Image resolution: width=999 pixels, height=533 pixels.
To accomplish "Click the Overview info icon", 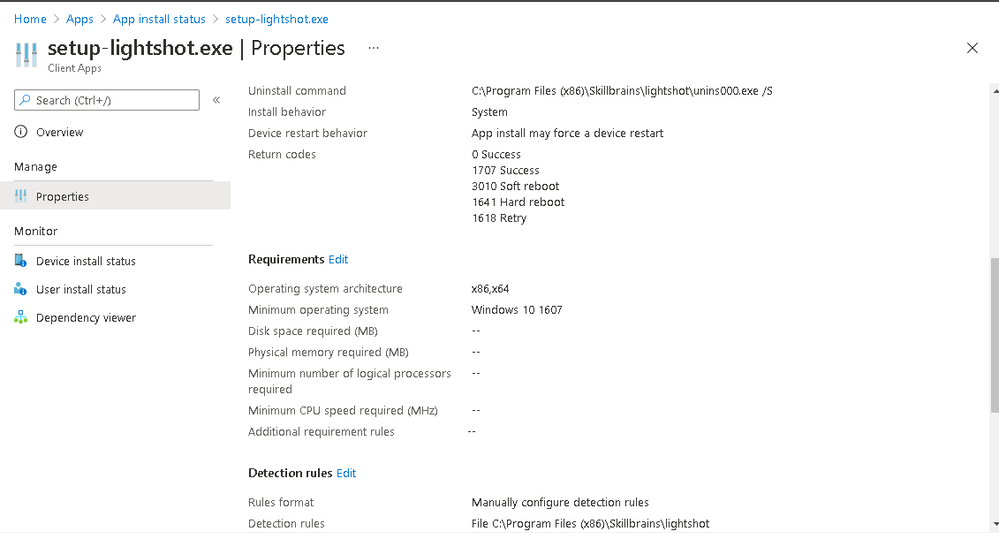I will pyautogui.click(x=21, y=132).
